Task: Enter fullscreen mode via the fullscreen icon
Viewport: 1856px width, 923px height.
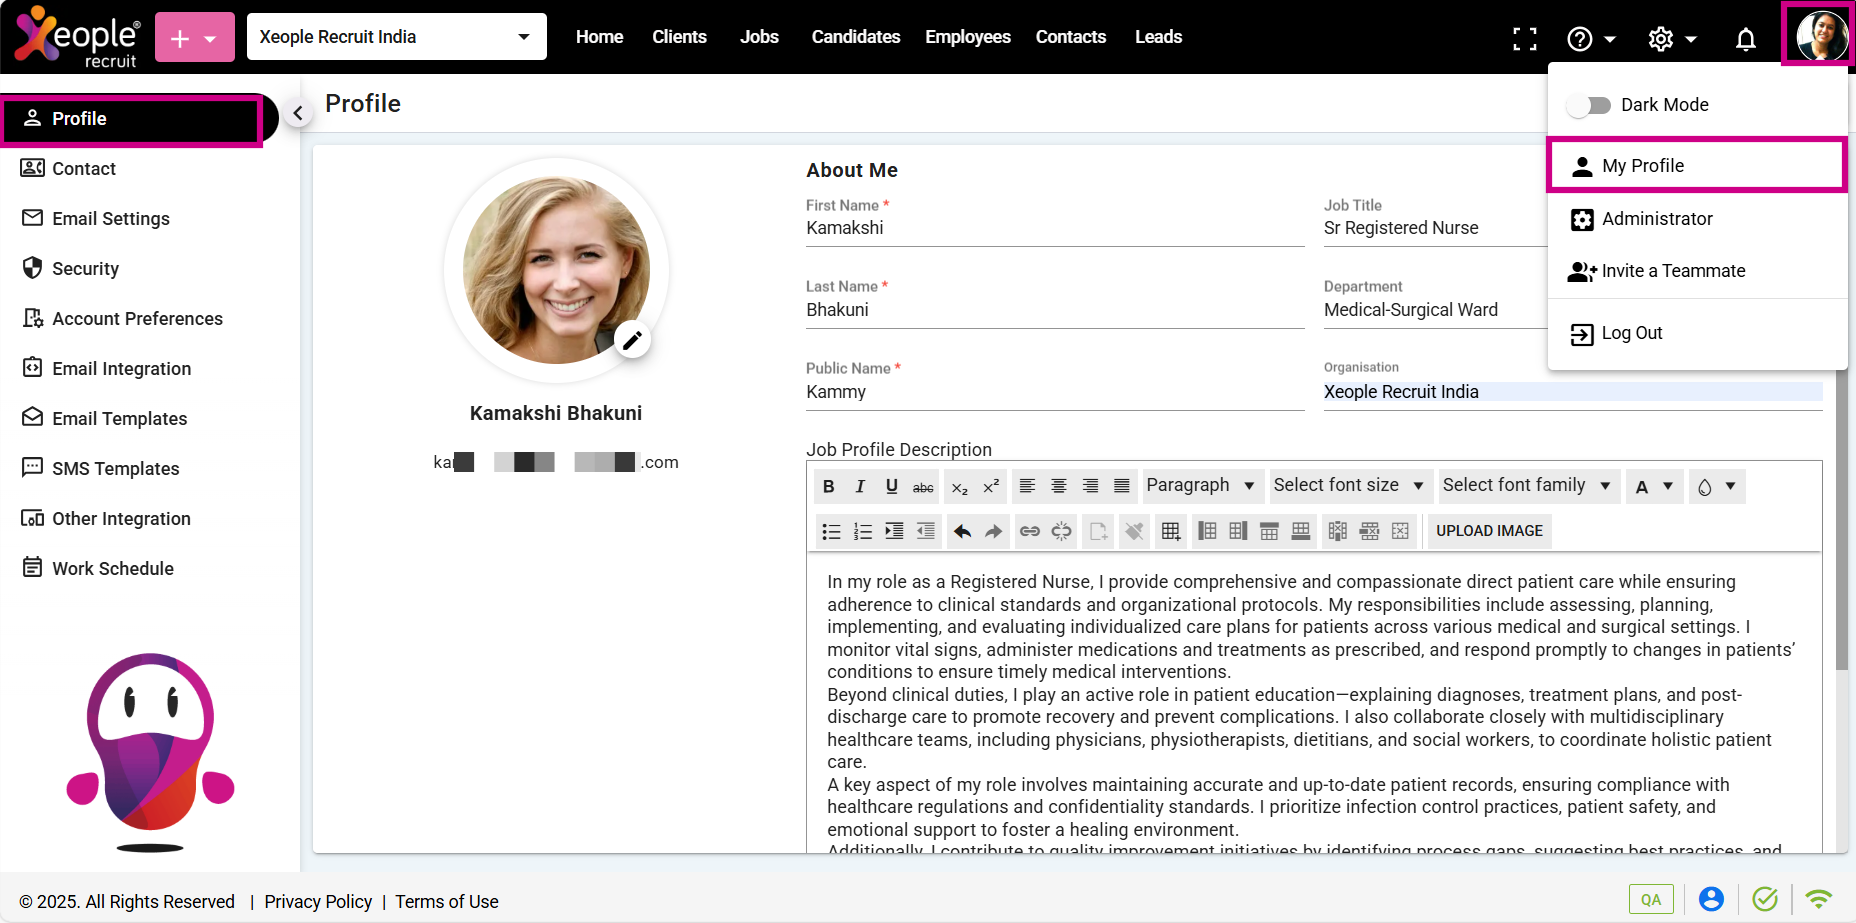Action: click(1524, 39)
